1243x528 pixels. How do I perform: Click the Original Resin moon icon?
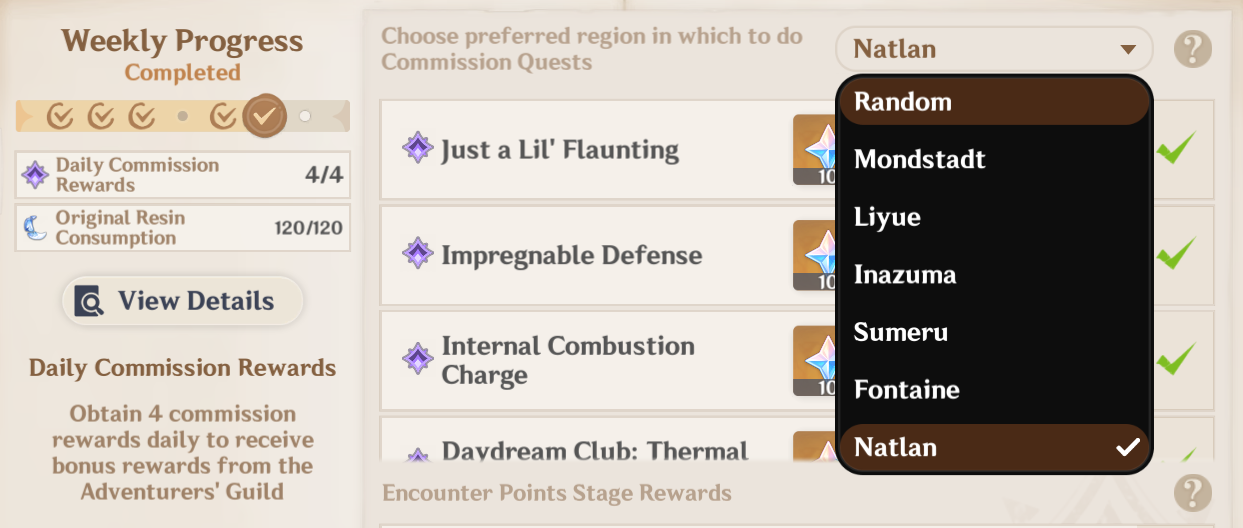(x=36, y=228)
